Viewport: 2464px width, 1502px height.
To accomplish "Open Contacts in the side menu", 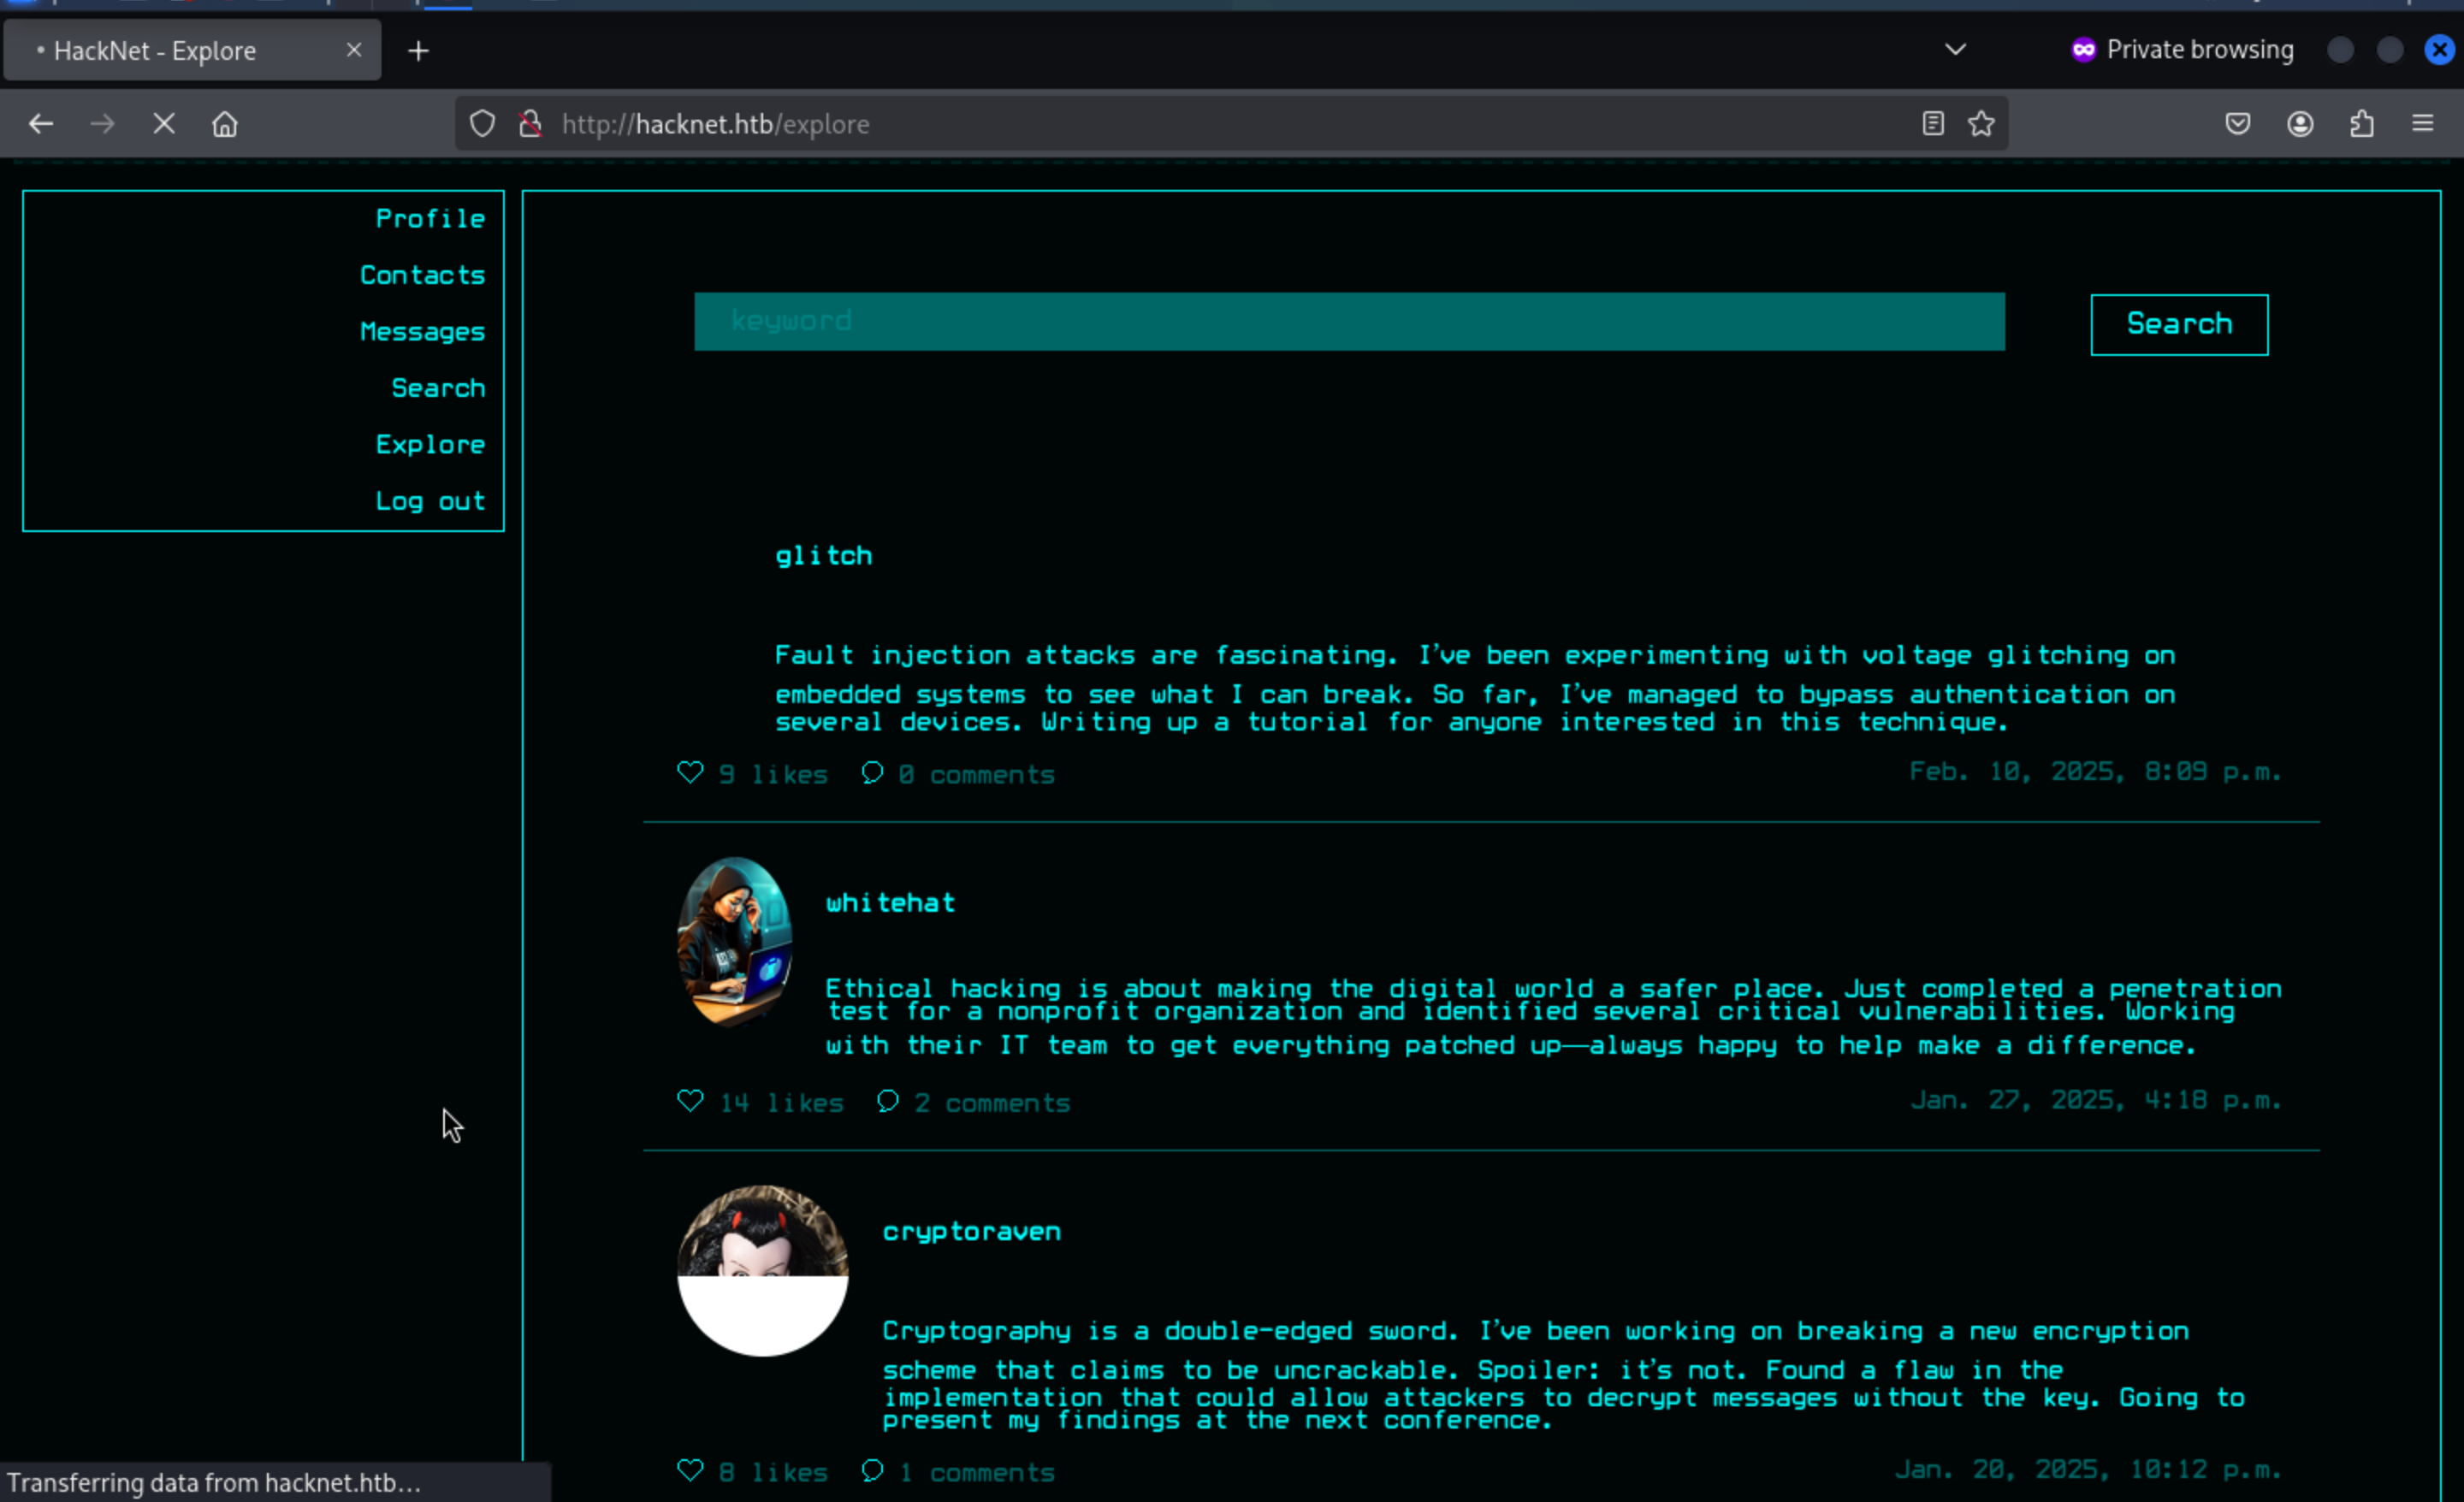I will tap(422, 275).
